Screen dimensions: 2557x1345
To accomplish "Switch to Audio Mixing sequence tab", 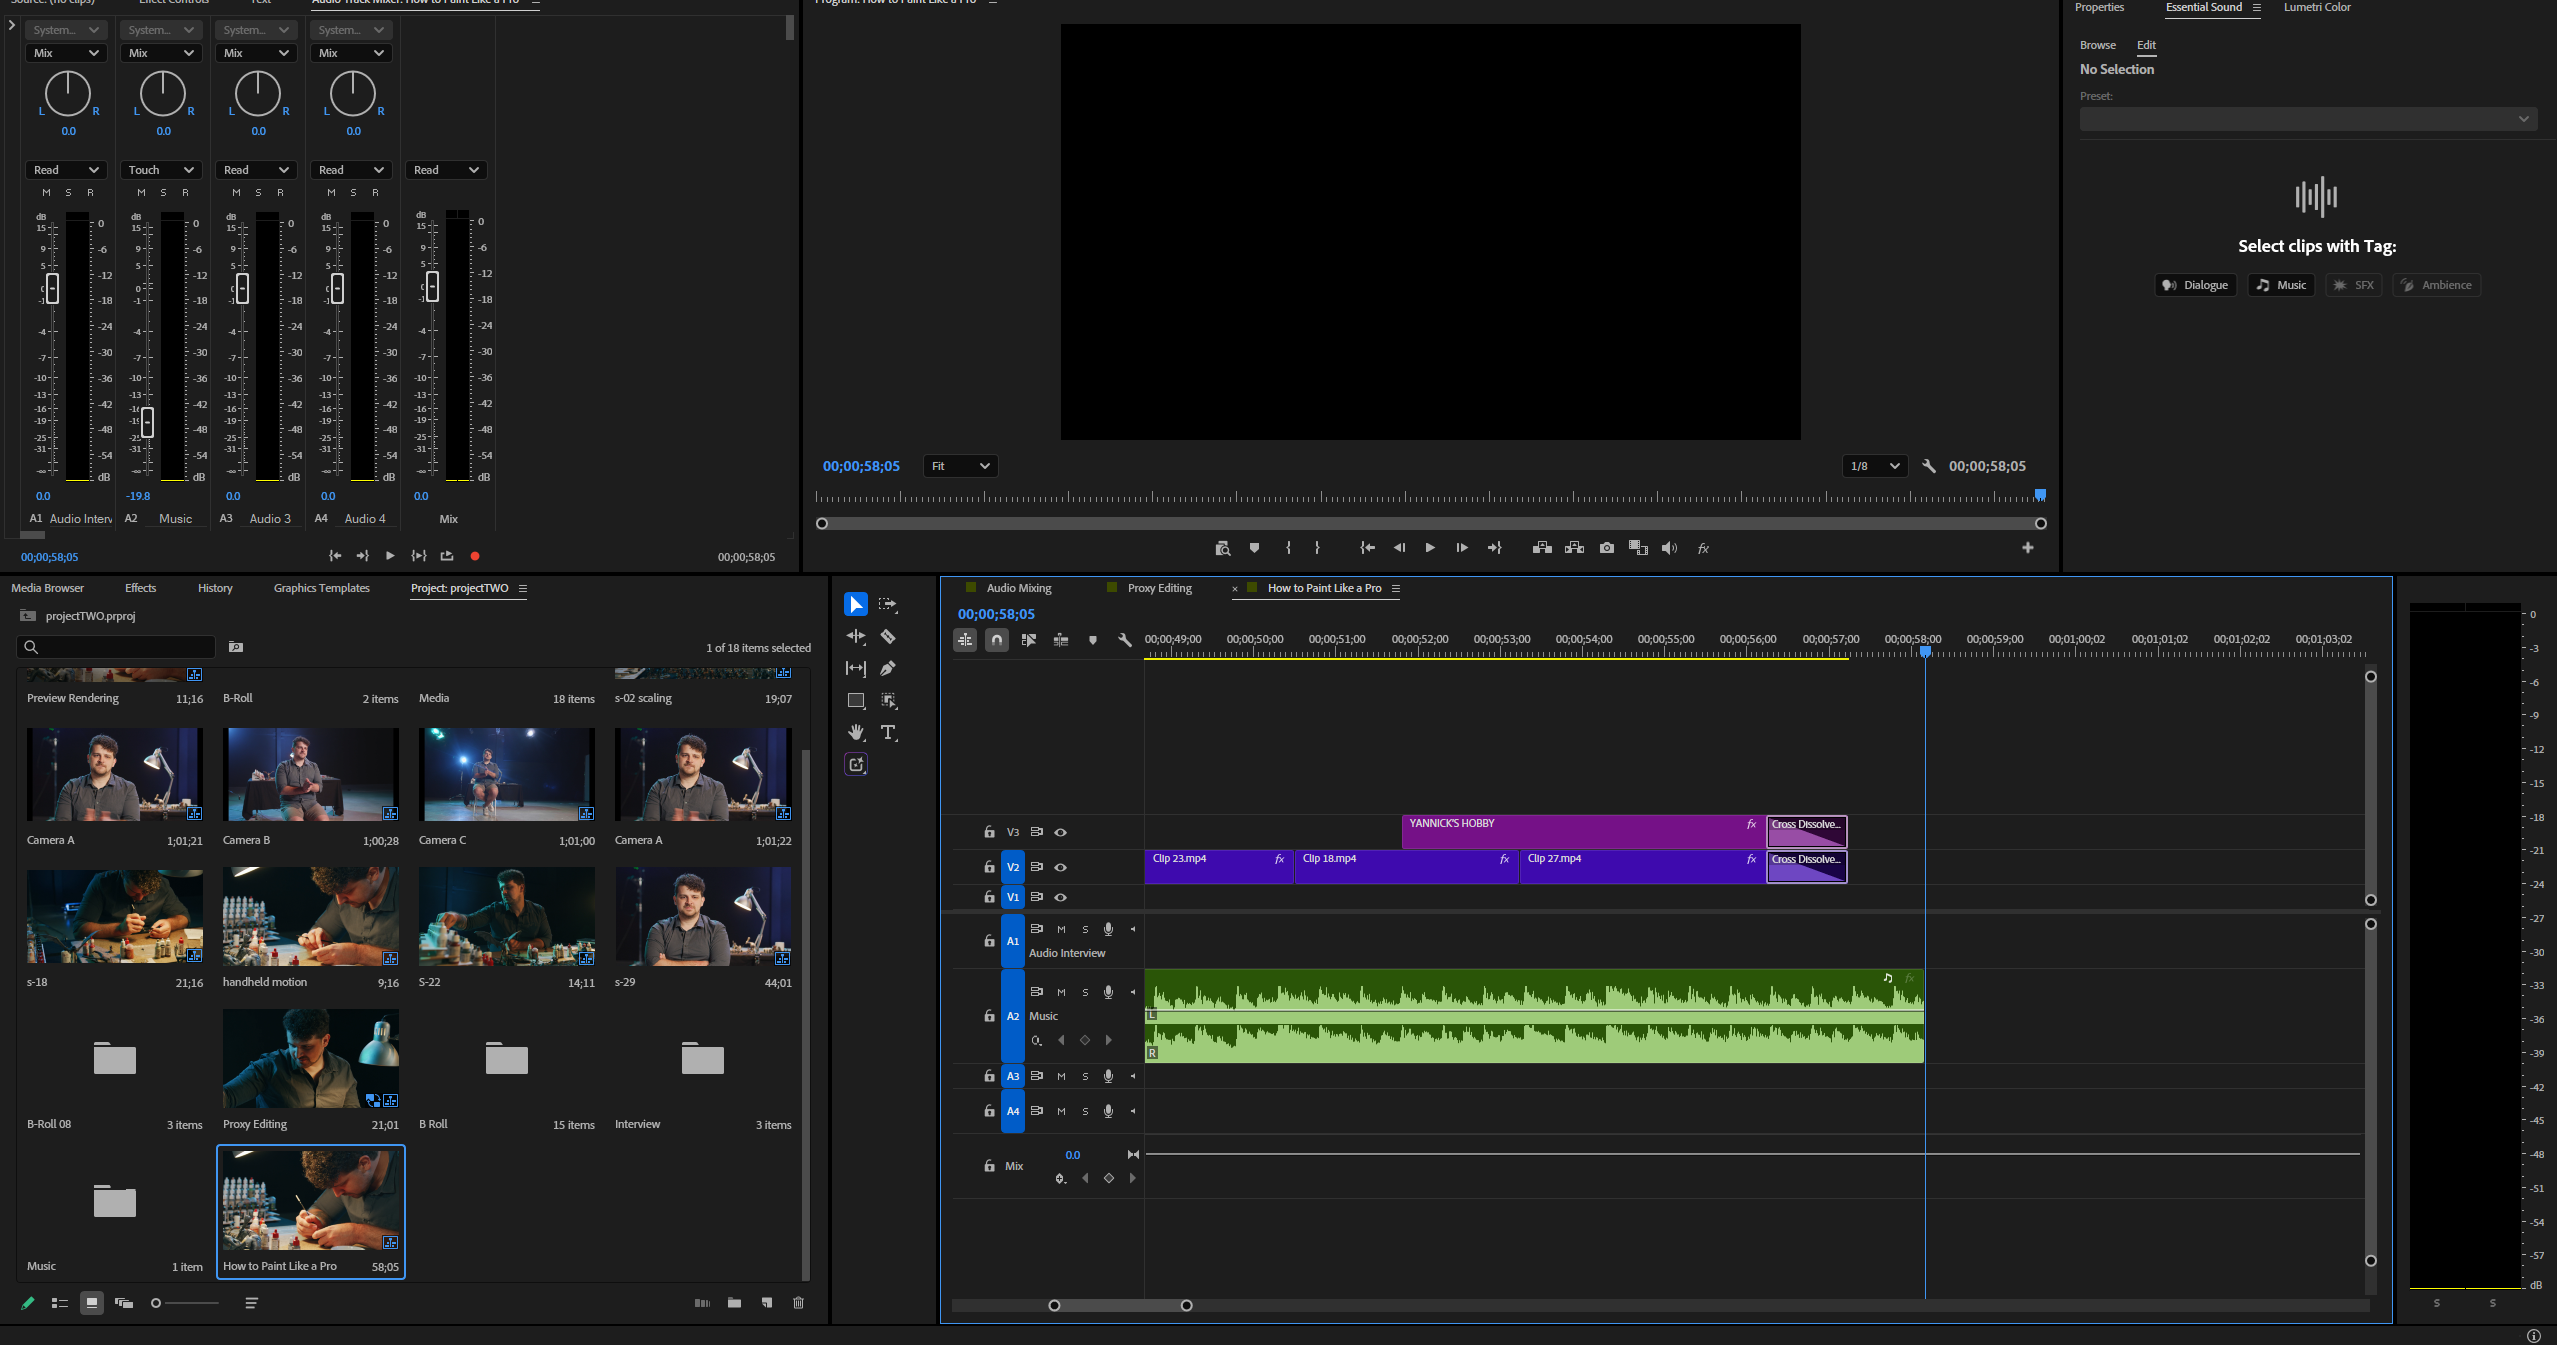I will click(x=1019, y=588).
